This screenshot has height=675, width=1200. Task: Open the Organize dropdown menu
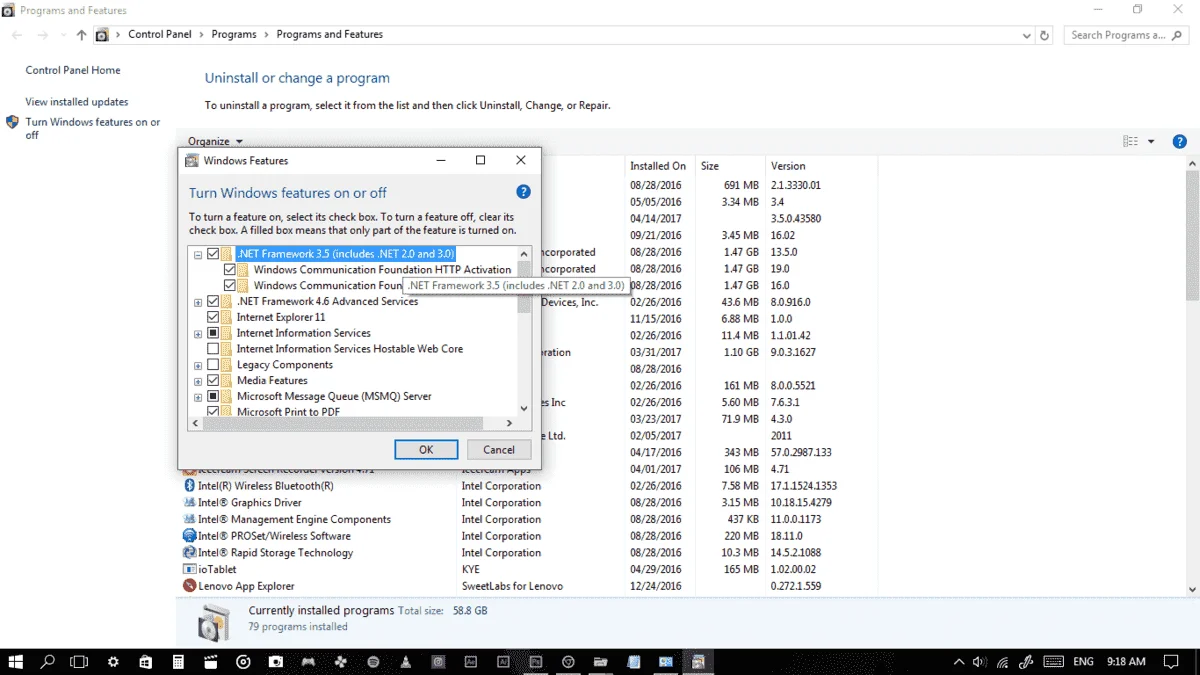(x=215, y=141)
